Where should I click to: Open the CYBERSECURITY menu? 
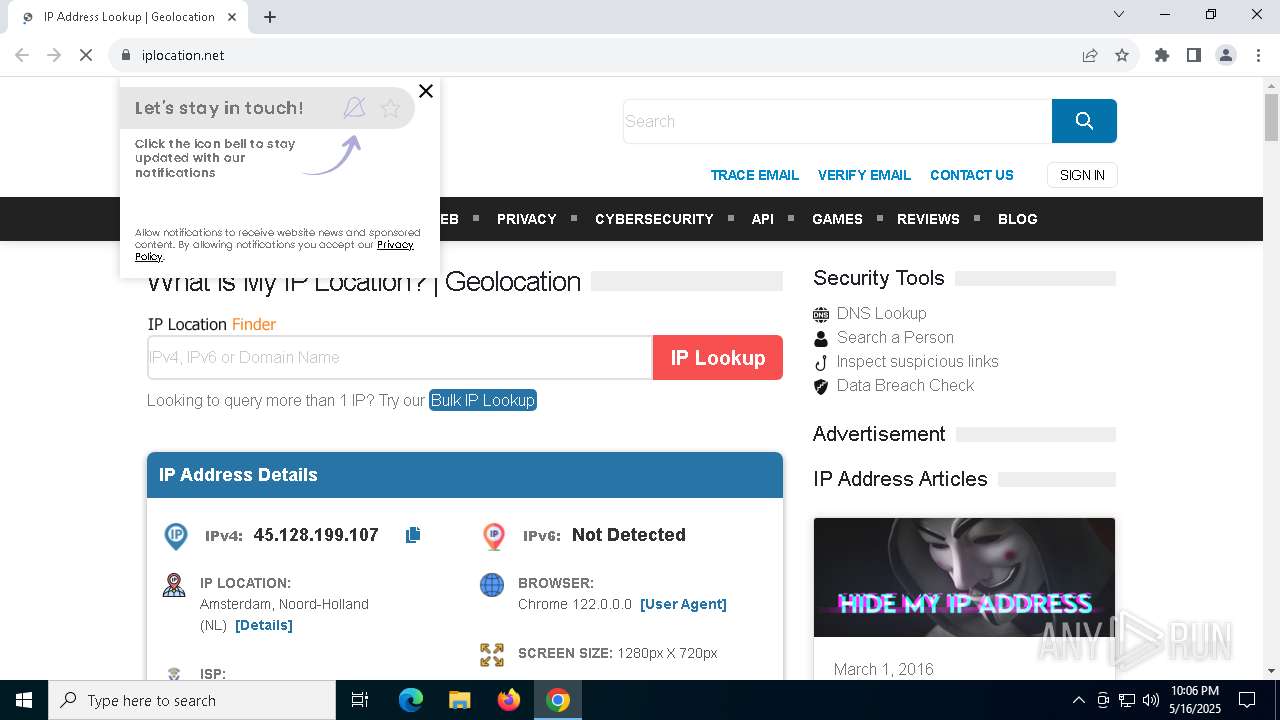654,219
